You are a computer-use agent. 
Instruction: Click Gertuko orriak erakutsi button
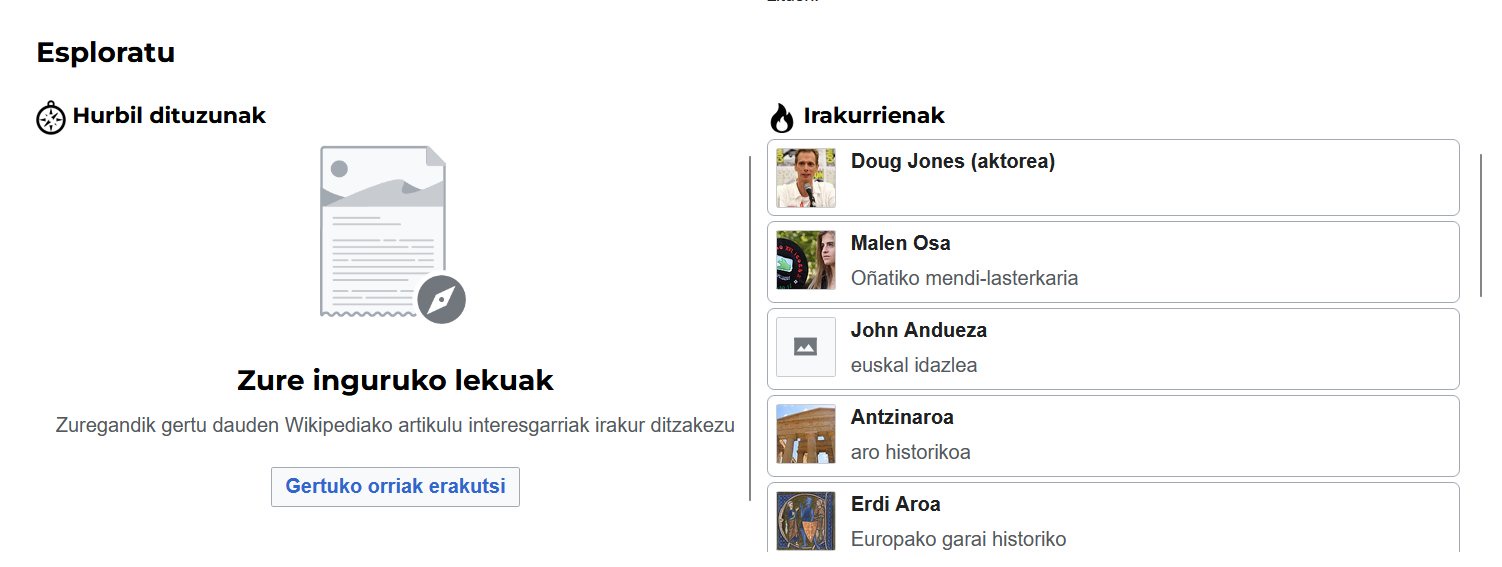pyautogui.click(x=395, y=487)
